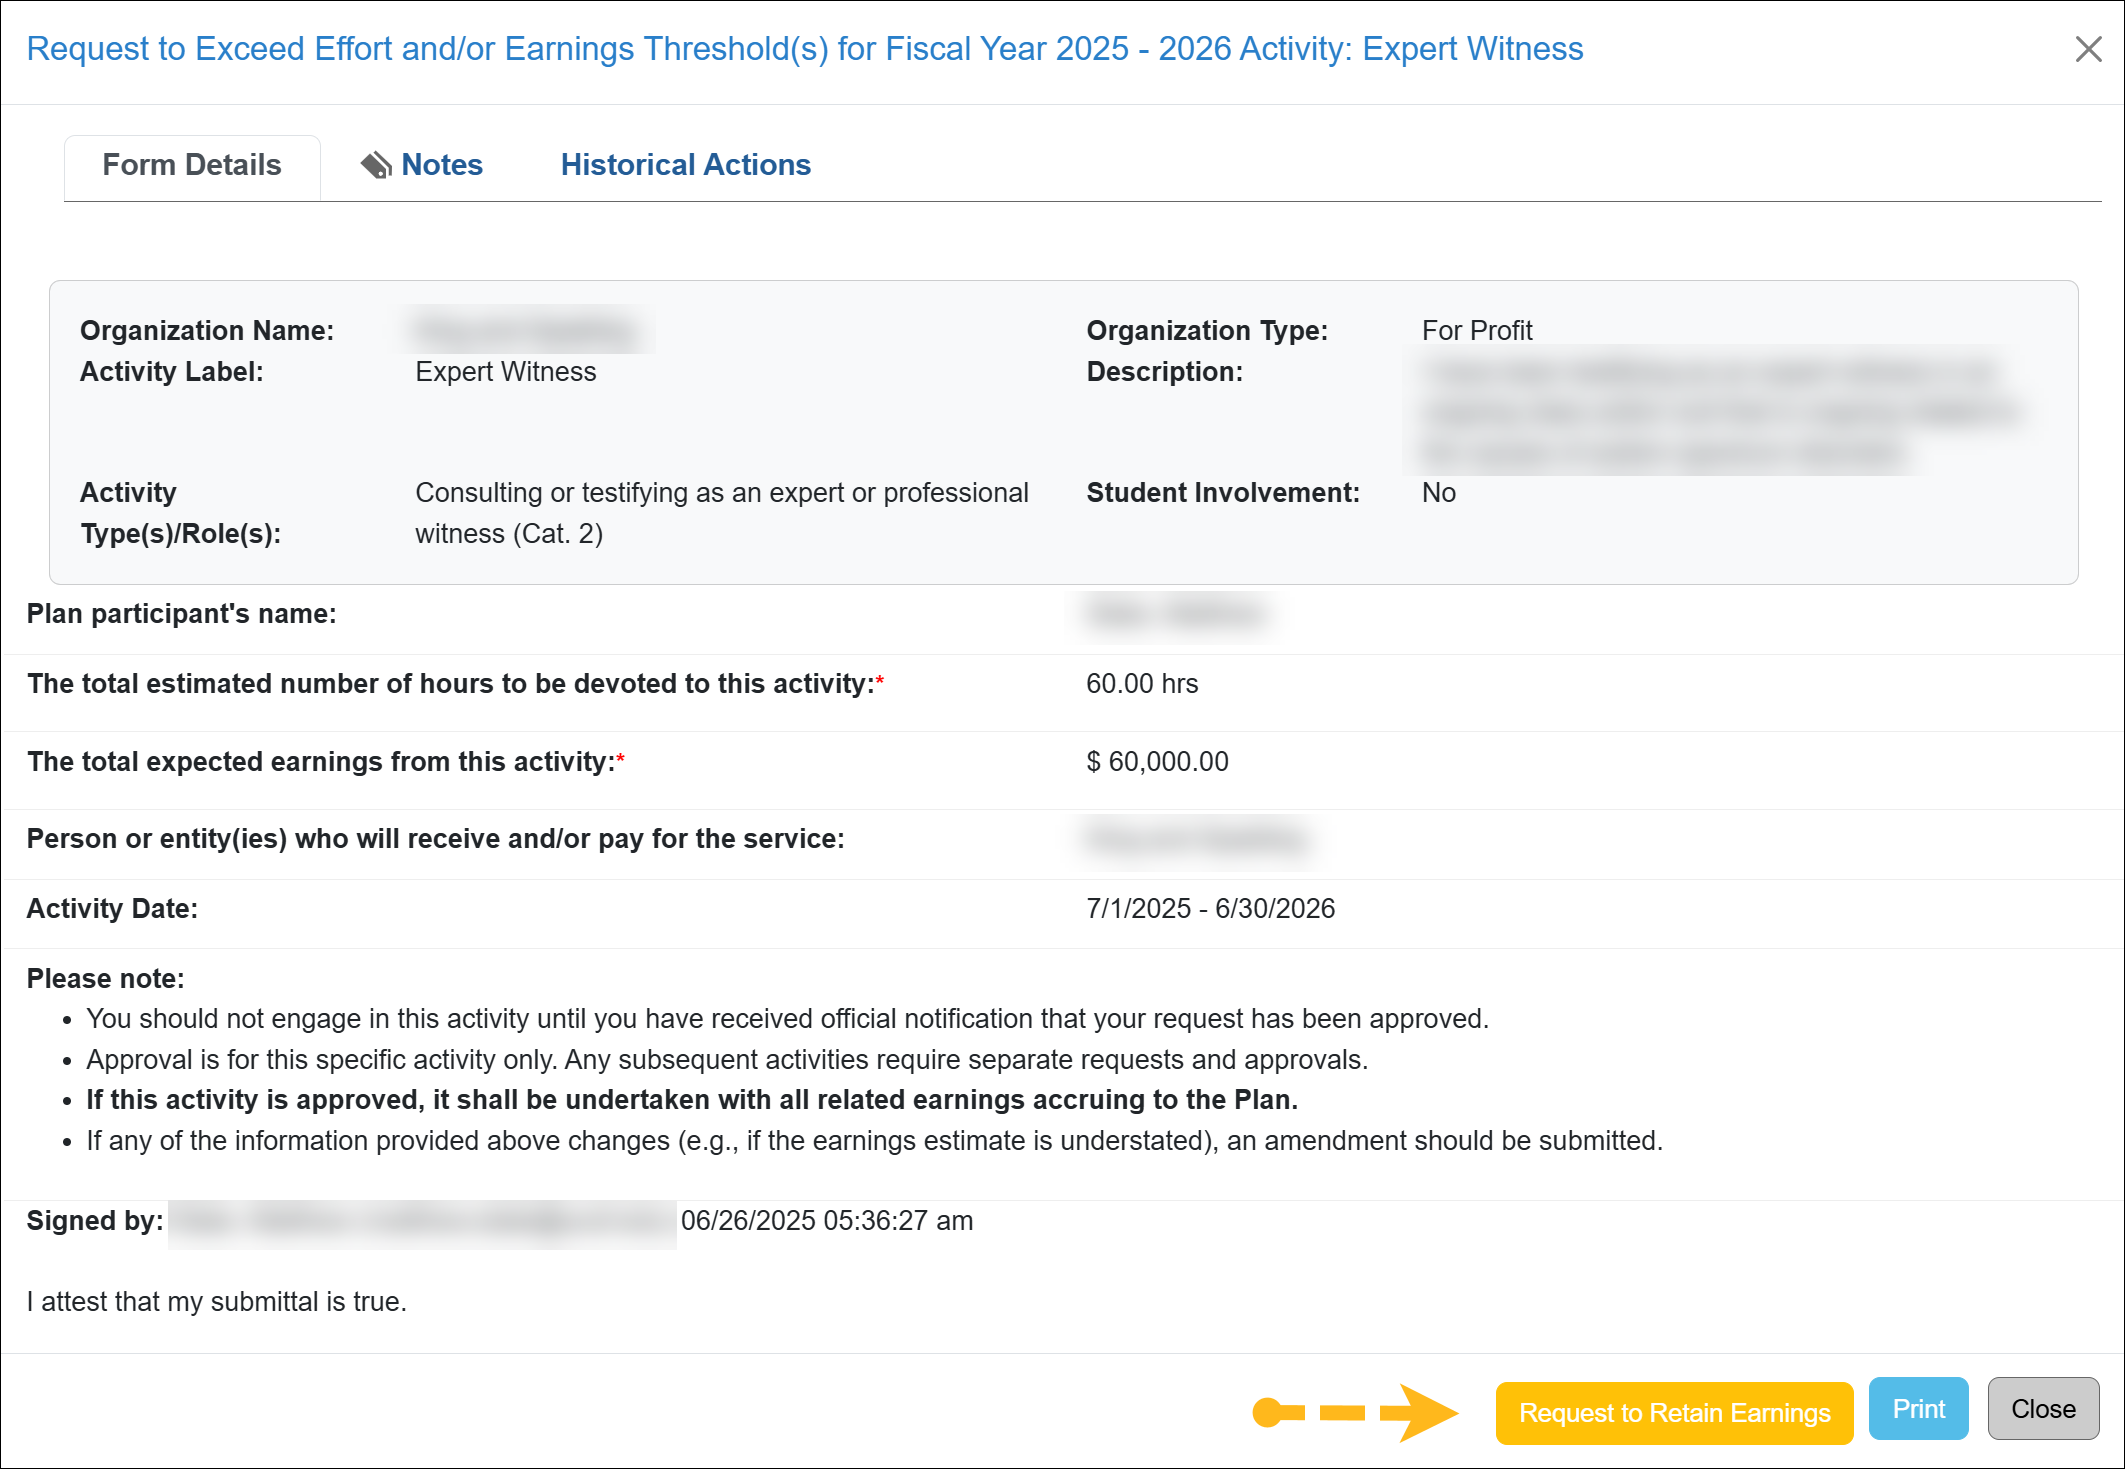Click the dialog title about Expert Witness
This screenshot has height=1469, width=2125.
[804, 49]
